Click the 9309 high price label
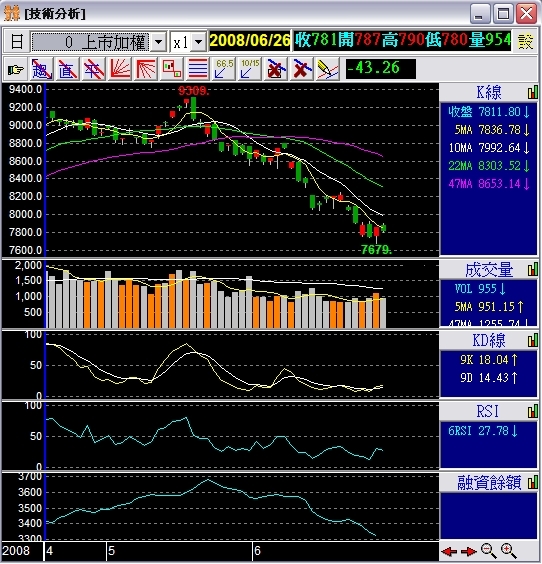Viewport: 542px width, 564px height. [193, 91]
